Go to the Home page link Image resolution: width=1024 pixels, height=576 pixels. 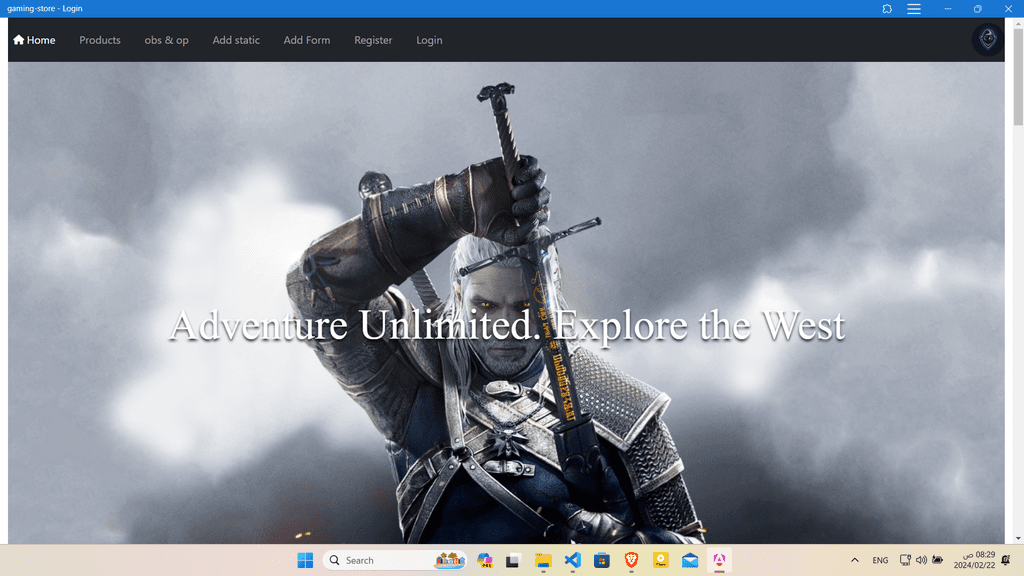(x=34, y=40)
